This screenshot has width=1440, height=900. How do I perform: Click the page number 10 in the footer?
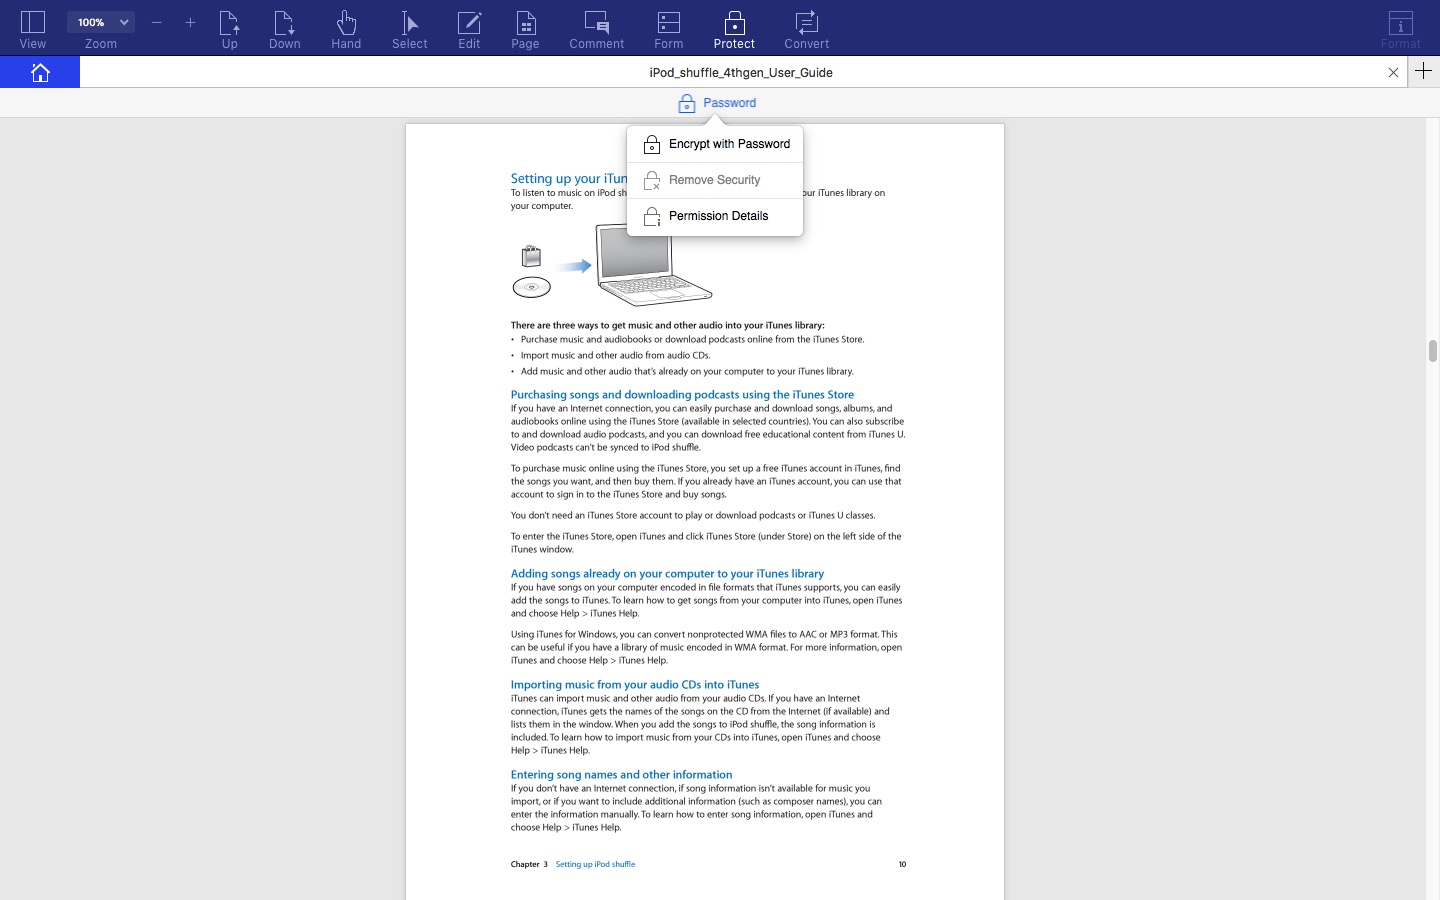[902, 864]
